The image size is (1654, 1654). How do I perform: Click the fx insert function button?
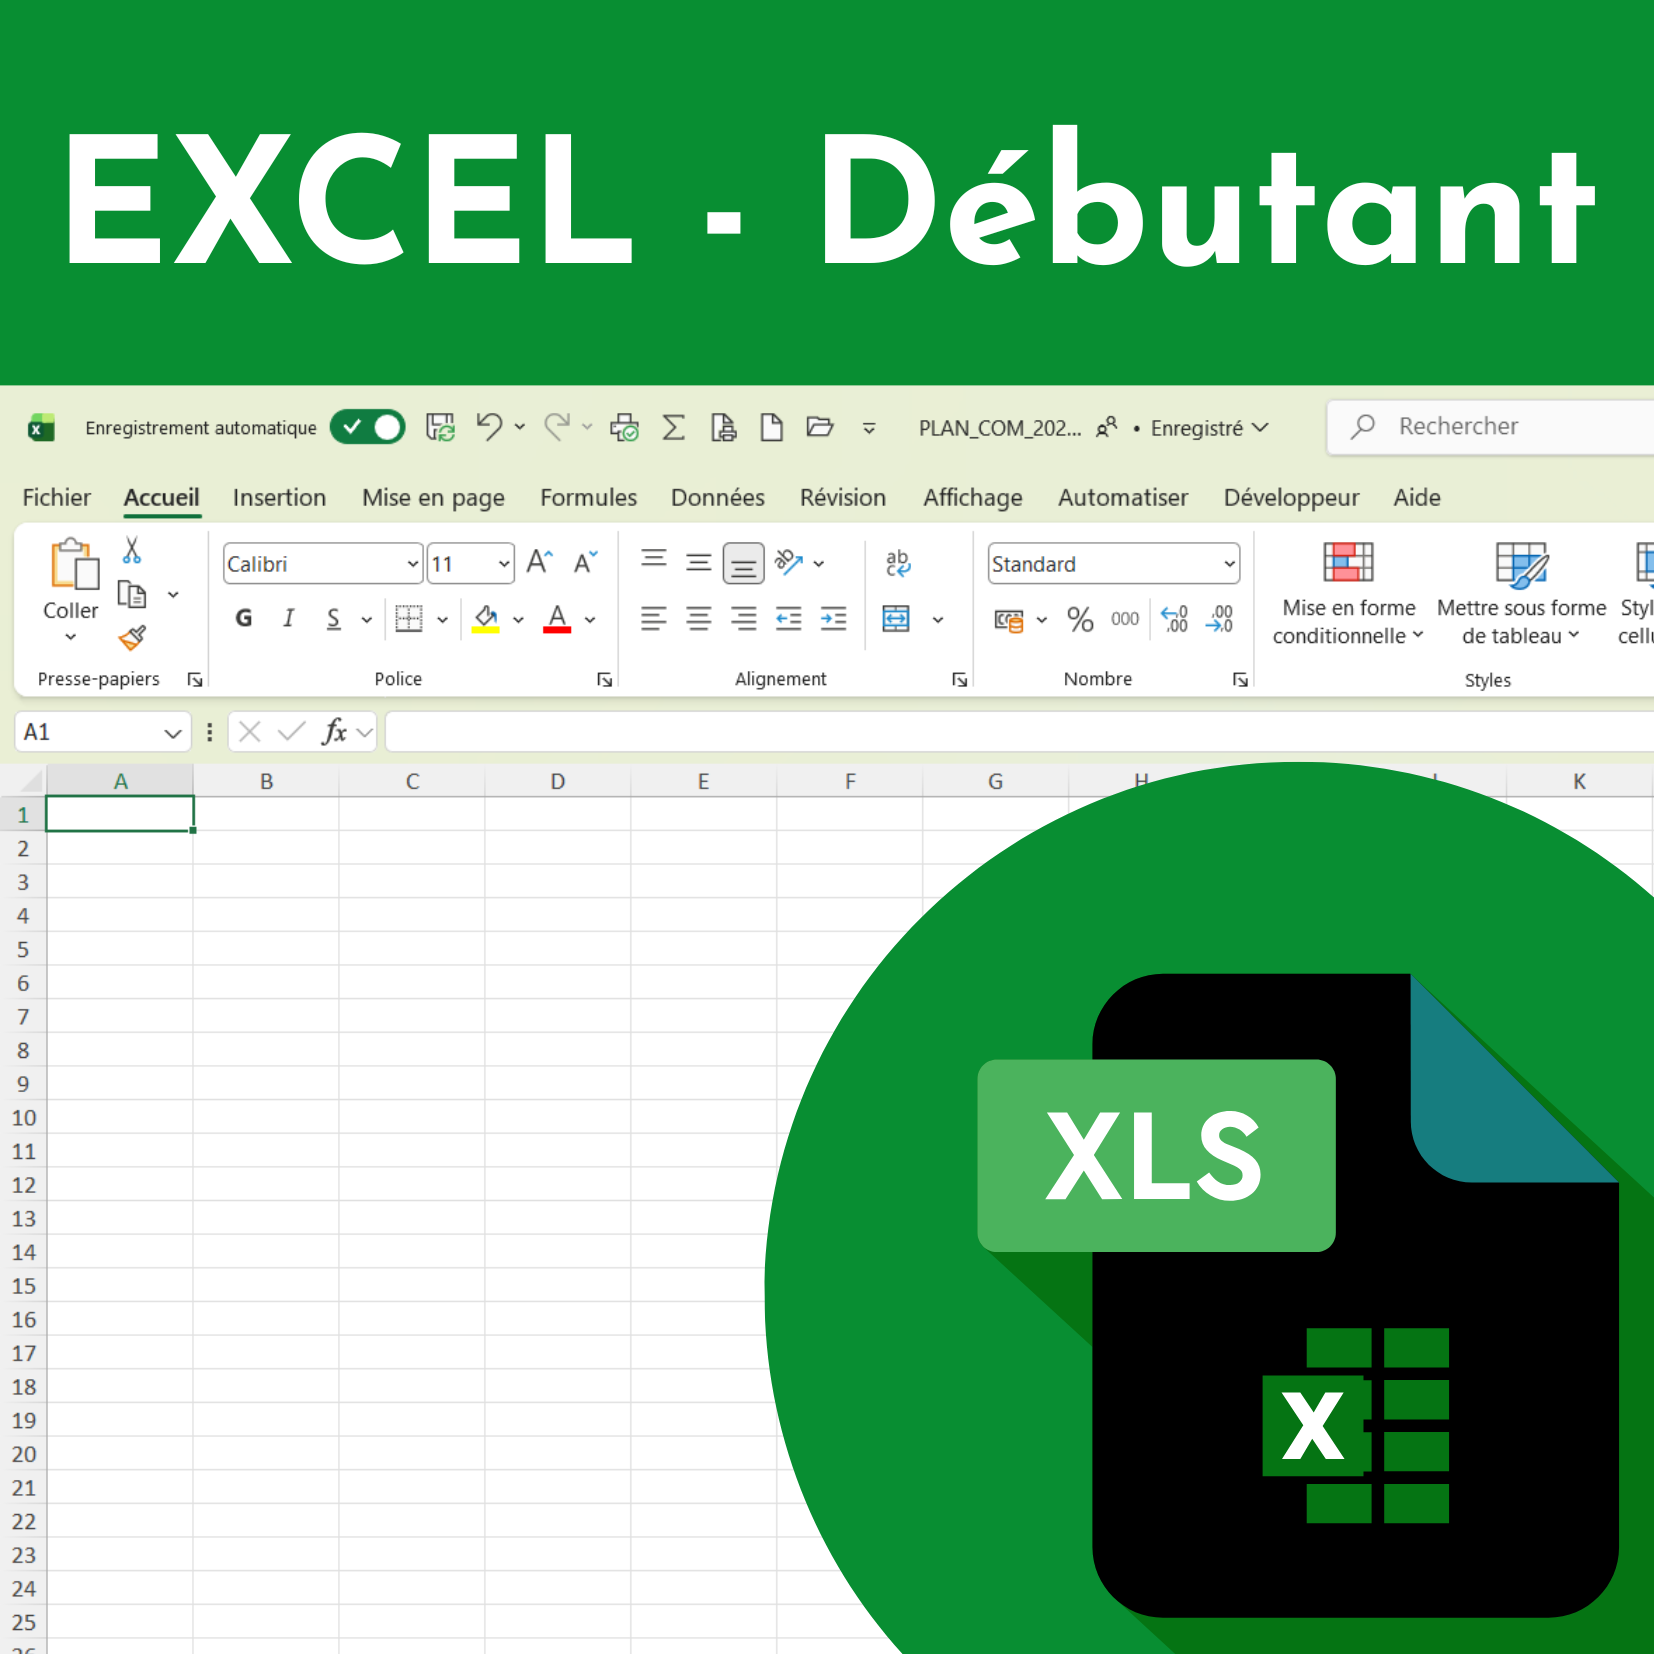pos(335,732)
